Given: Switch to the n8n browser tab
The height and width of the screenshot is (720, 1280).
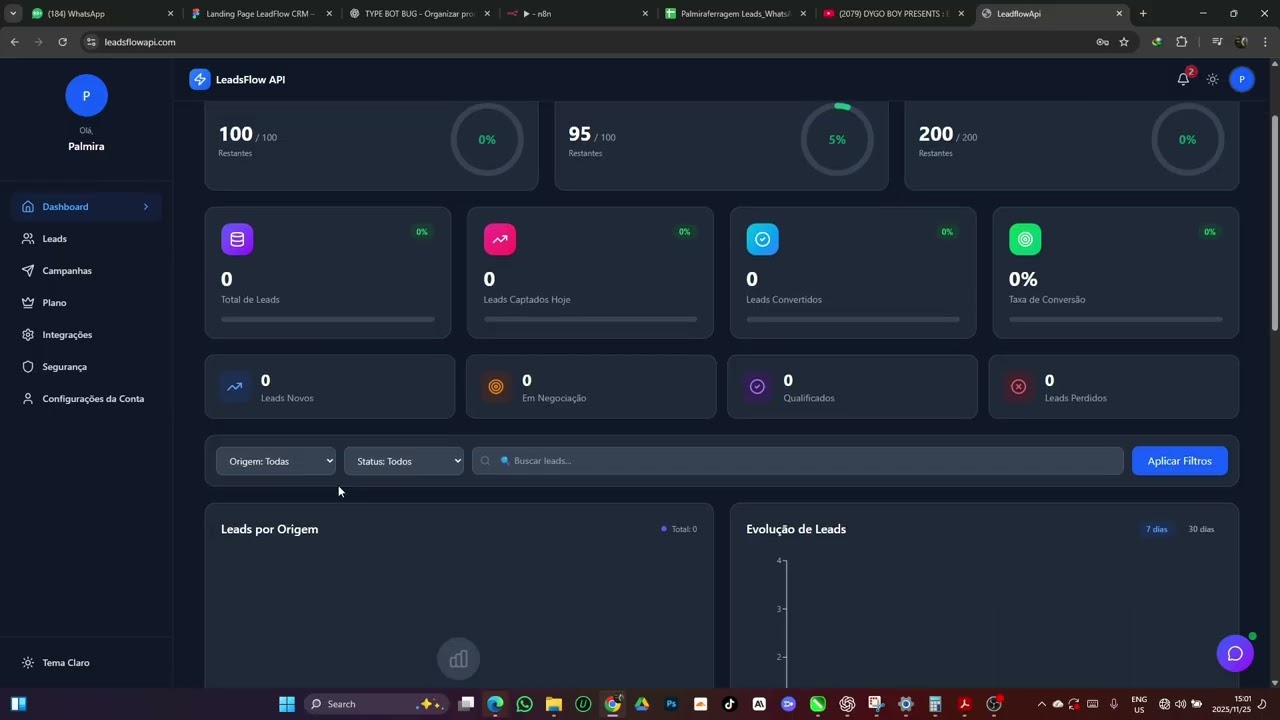Looking at the screenshot, I should coord(575,14).
